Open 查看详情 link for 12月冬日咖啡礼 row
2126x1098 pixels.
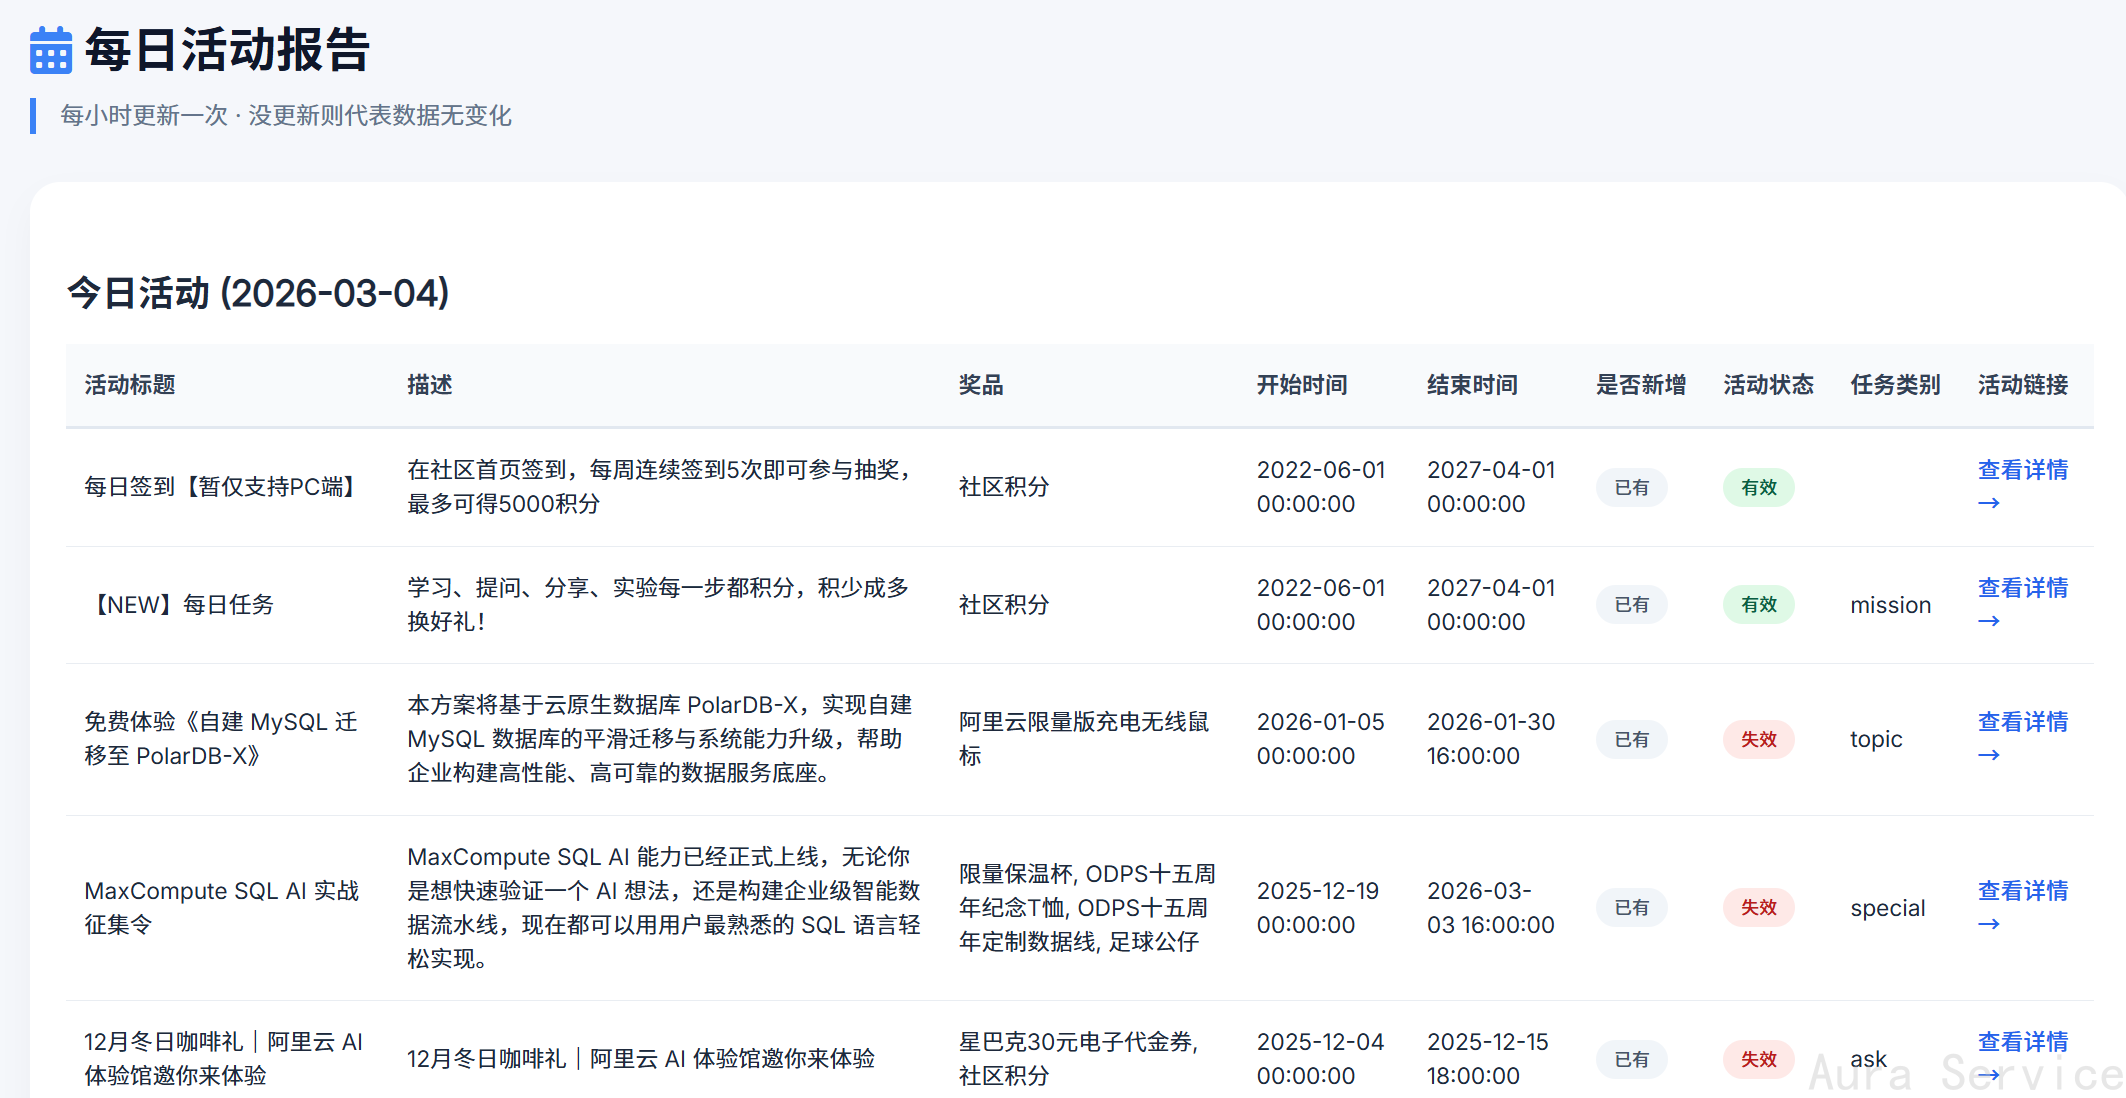pyautogui.click(x=2022, y=1058)
